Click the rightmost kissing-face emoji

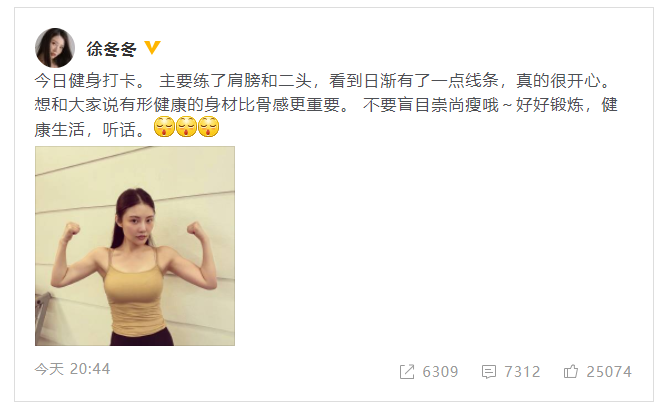pos(208,126)
